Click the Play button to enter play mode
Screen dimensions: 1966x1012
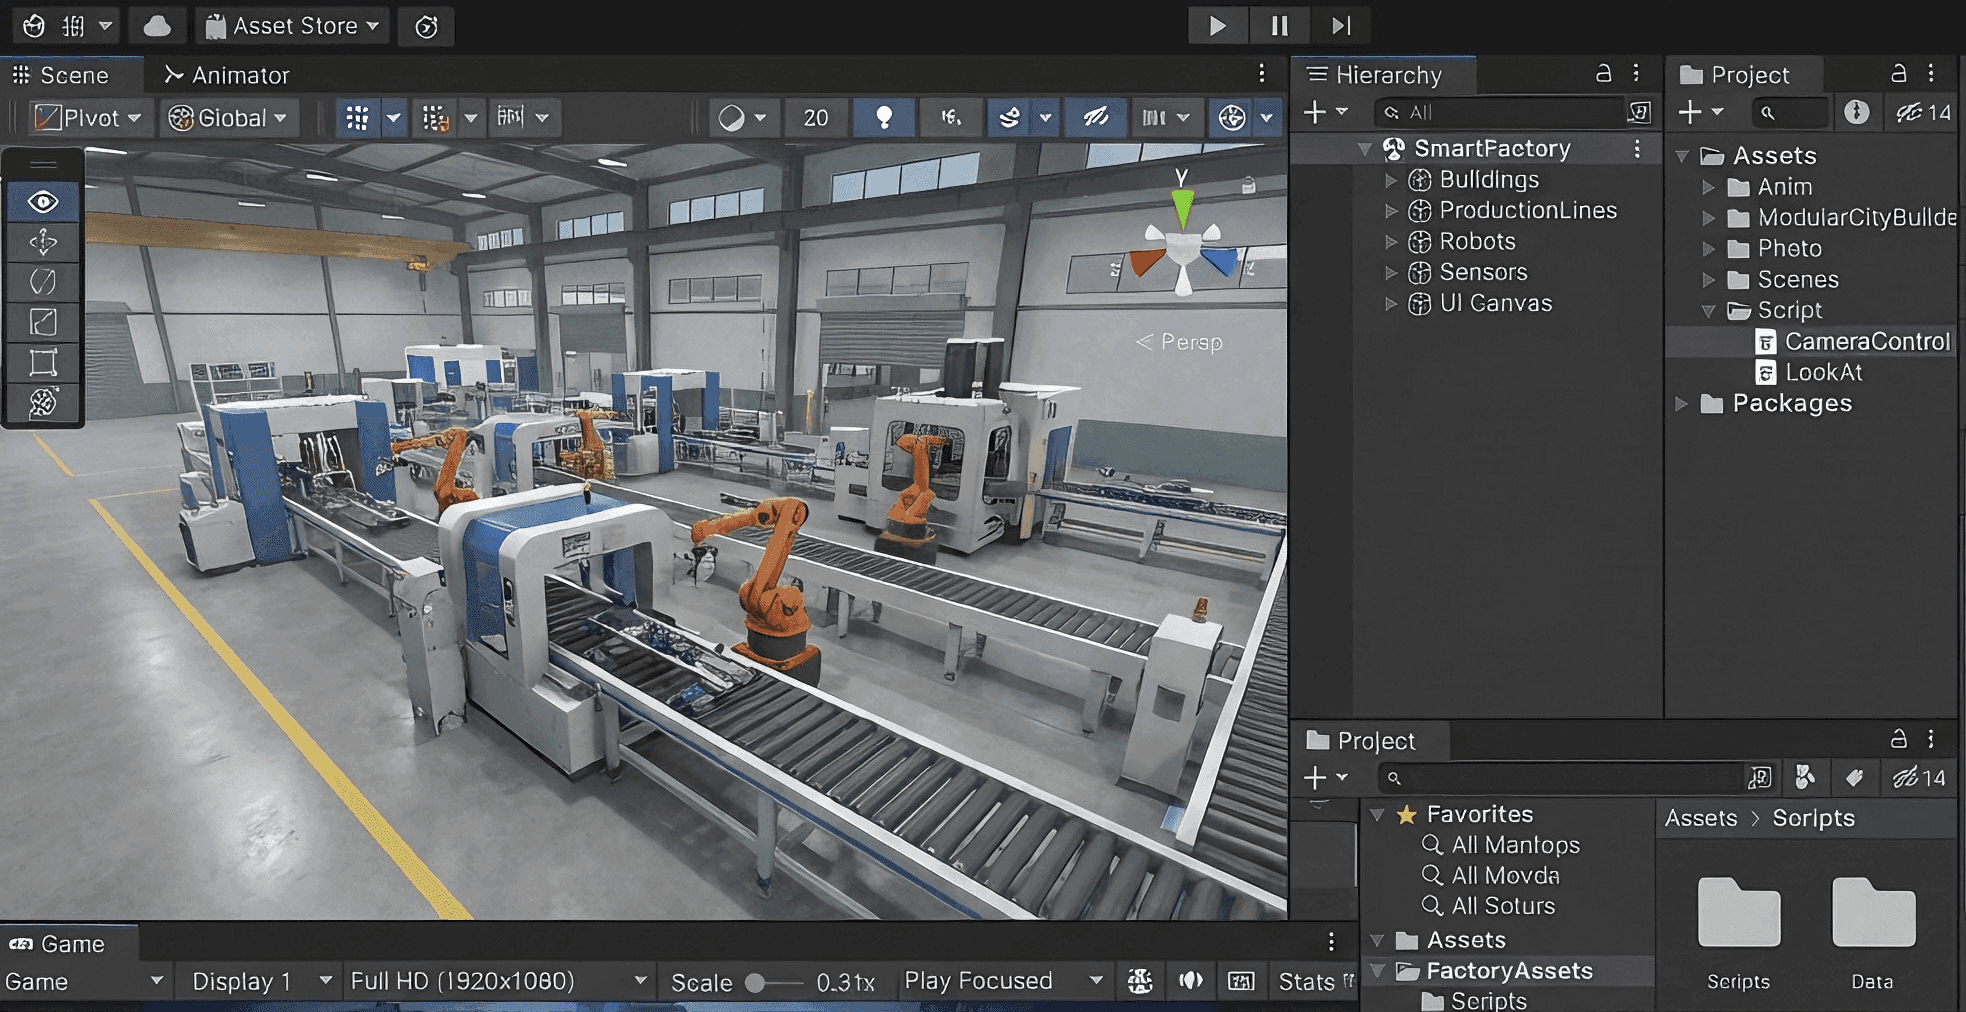coord(1217,26)
